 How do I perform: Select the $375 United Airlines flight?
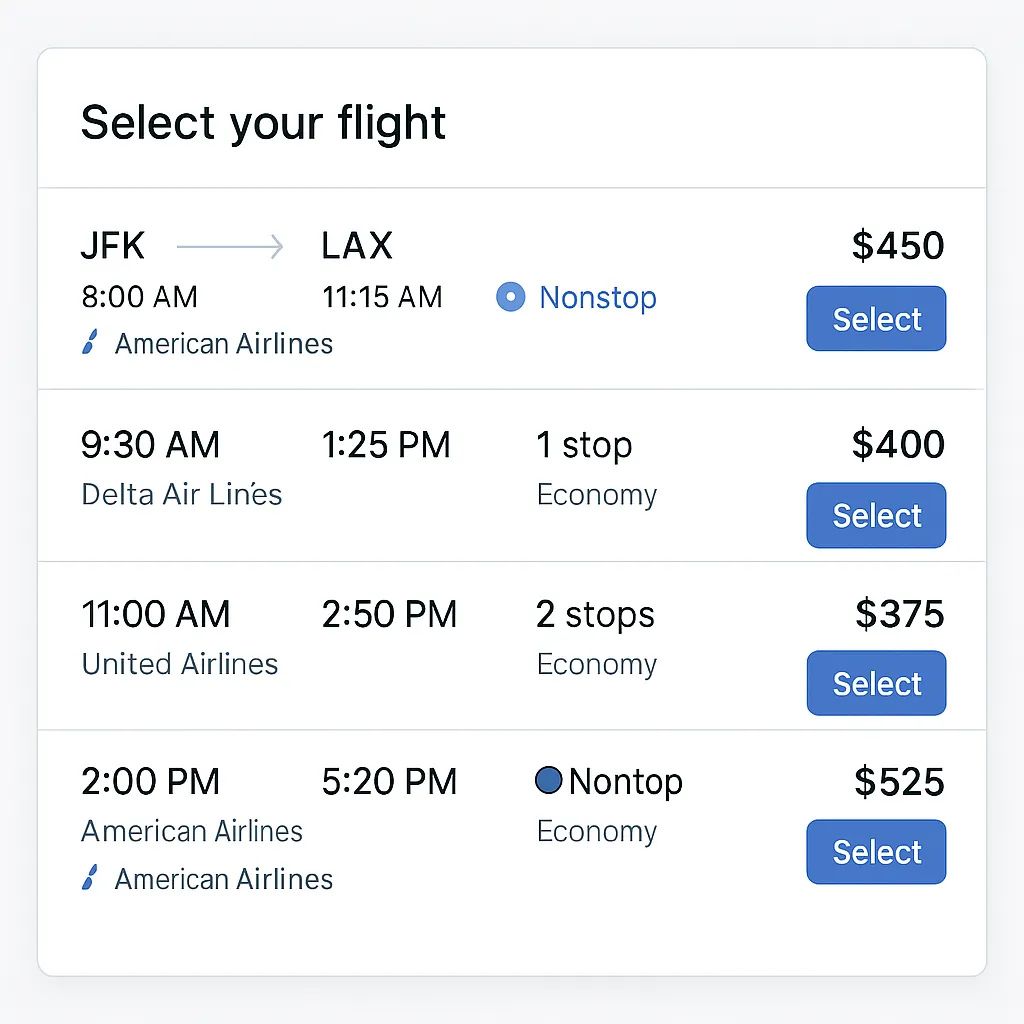click(876, 683)
